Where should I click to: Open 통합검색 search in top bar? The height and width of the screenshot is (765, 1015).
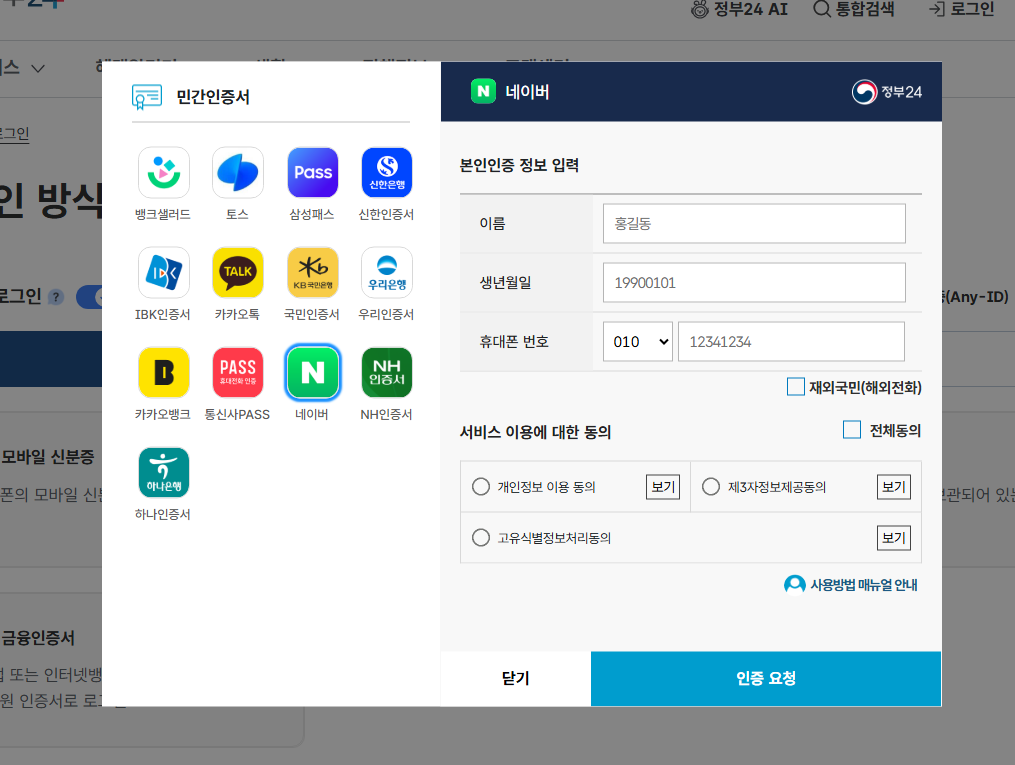tap(853, 9)
